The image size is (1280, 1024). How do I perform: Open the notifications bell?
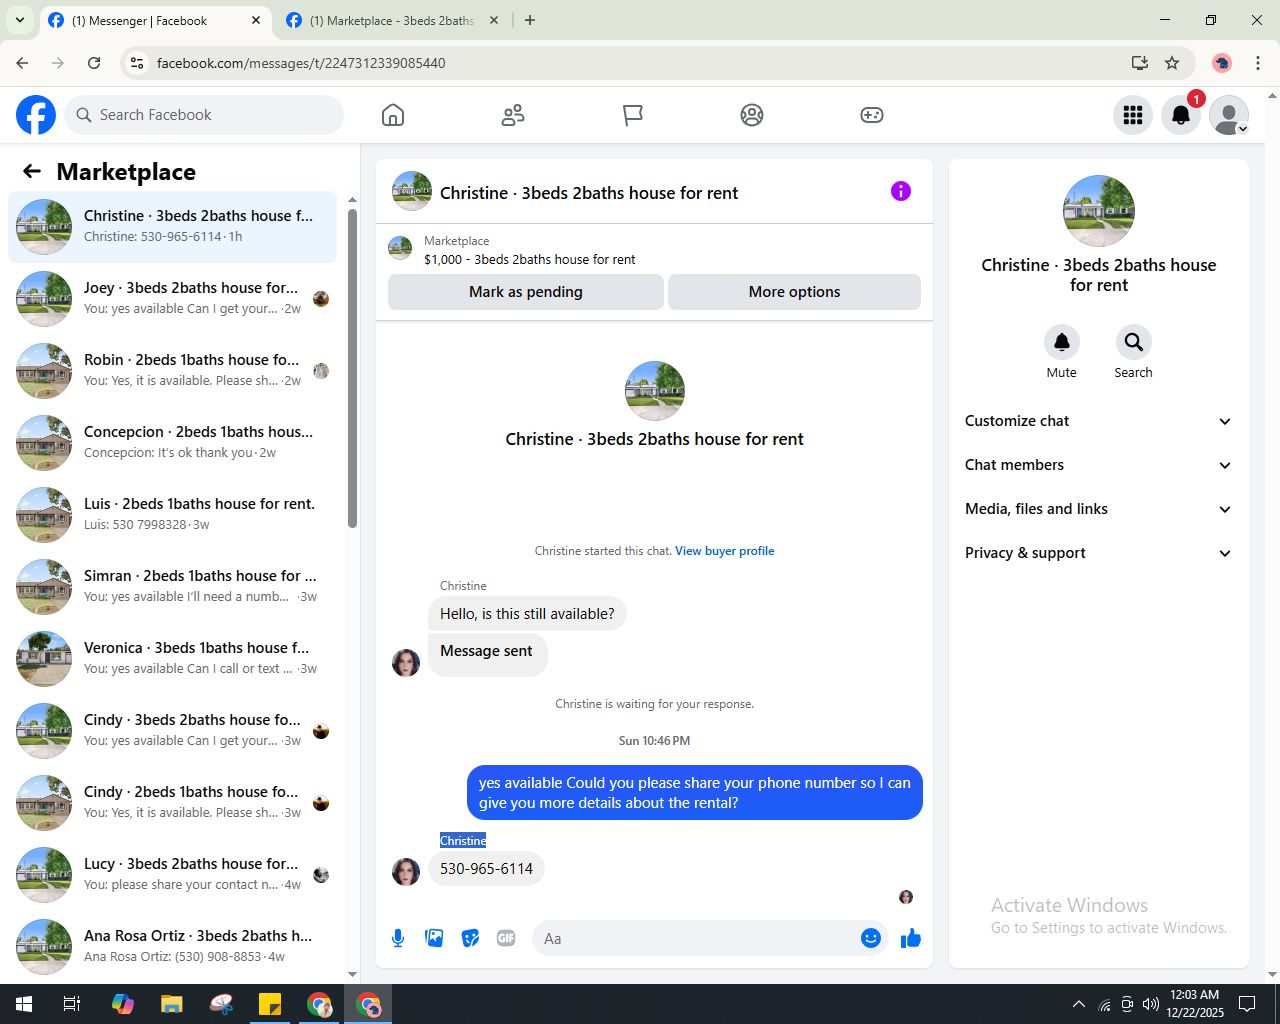(x=1181, y=115)
